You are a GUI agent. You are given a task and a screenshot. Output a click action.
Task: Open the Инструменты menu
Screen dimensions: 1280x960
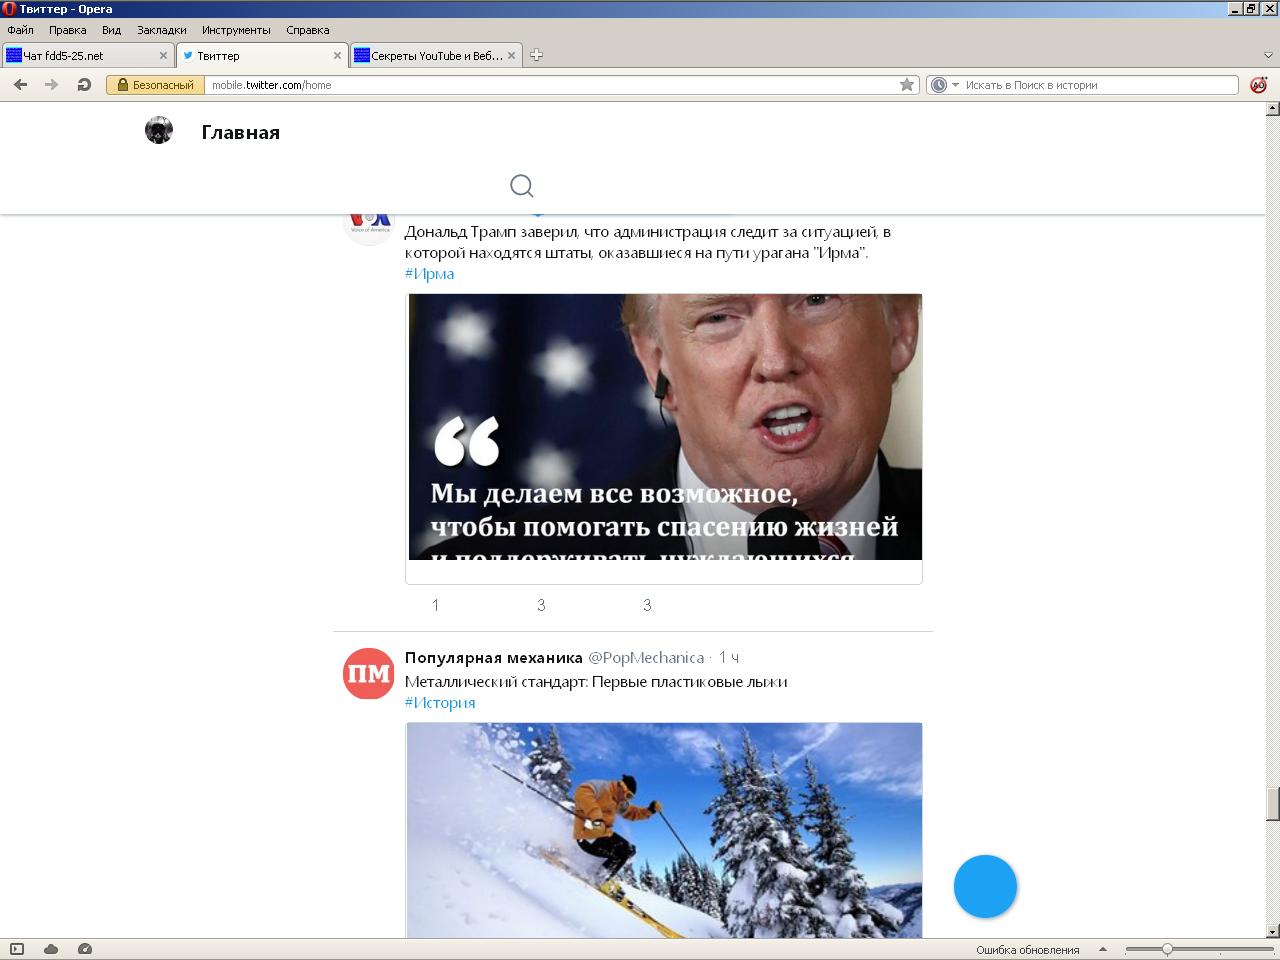point(236,30)
